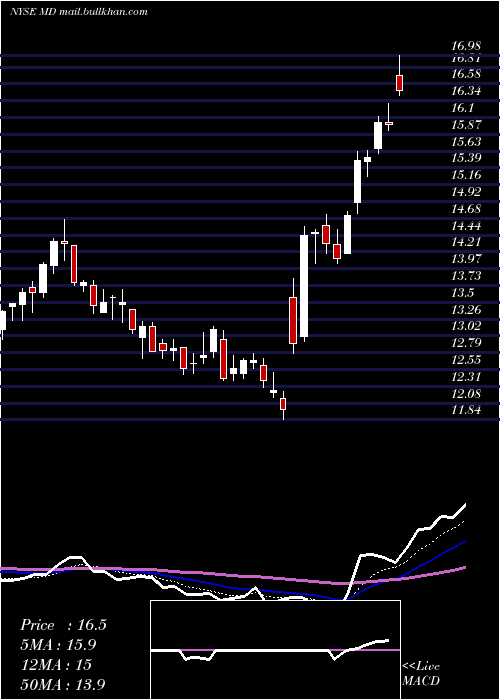
Task: Select the latest red candle near 16.5
Action: pos(400,83)
